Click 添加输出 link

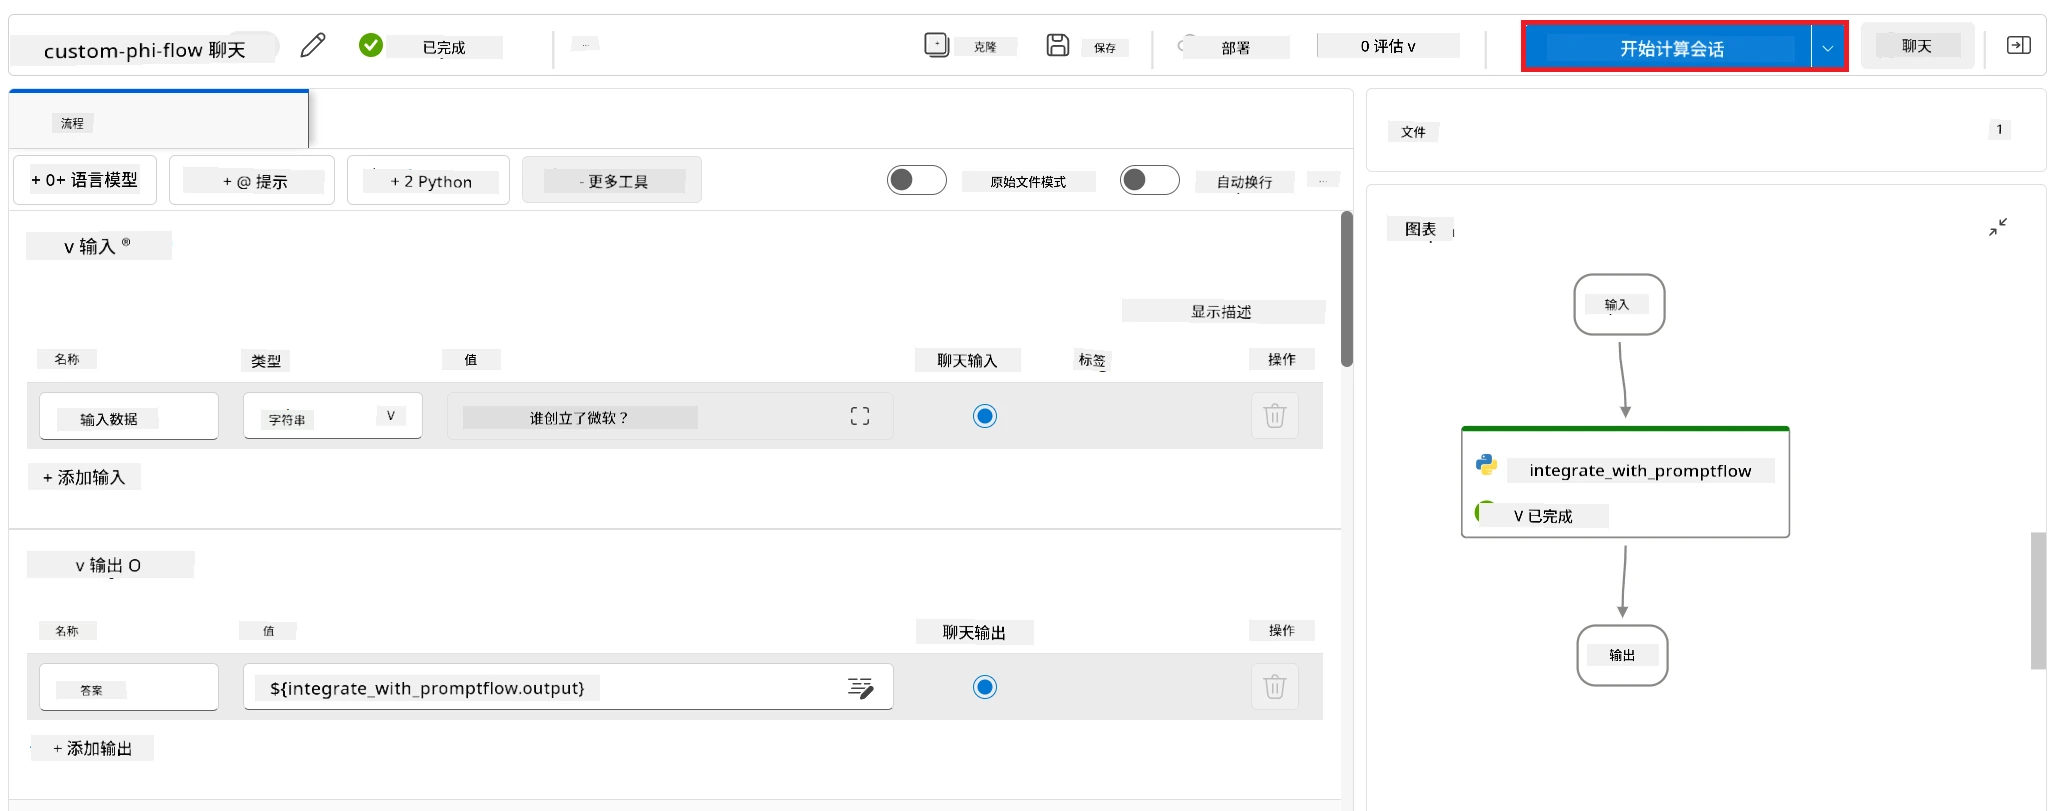point(92,748)
